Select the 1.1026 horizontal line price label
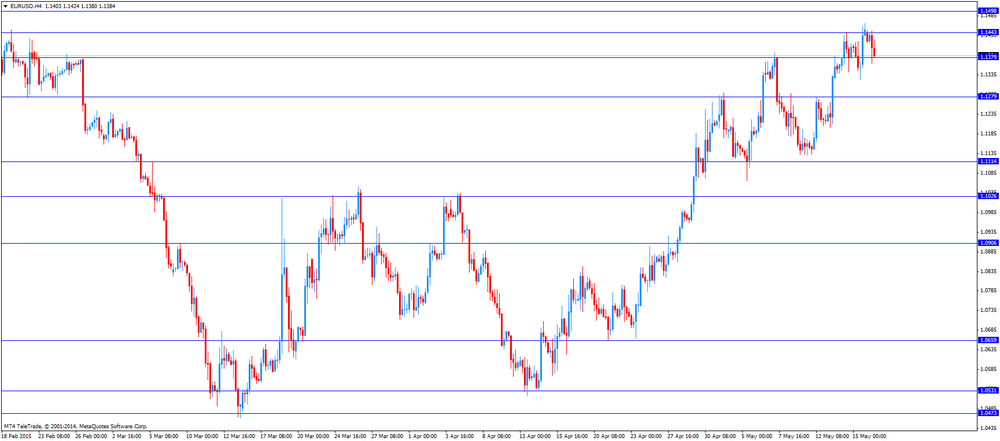Image resolution: width=1000 pixels, height=441 pixels. click(988, 196)
